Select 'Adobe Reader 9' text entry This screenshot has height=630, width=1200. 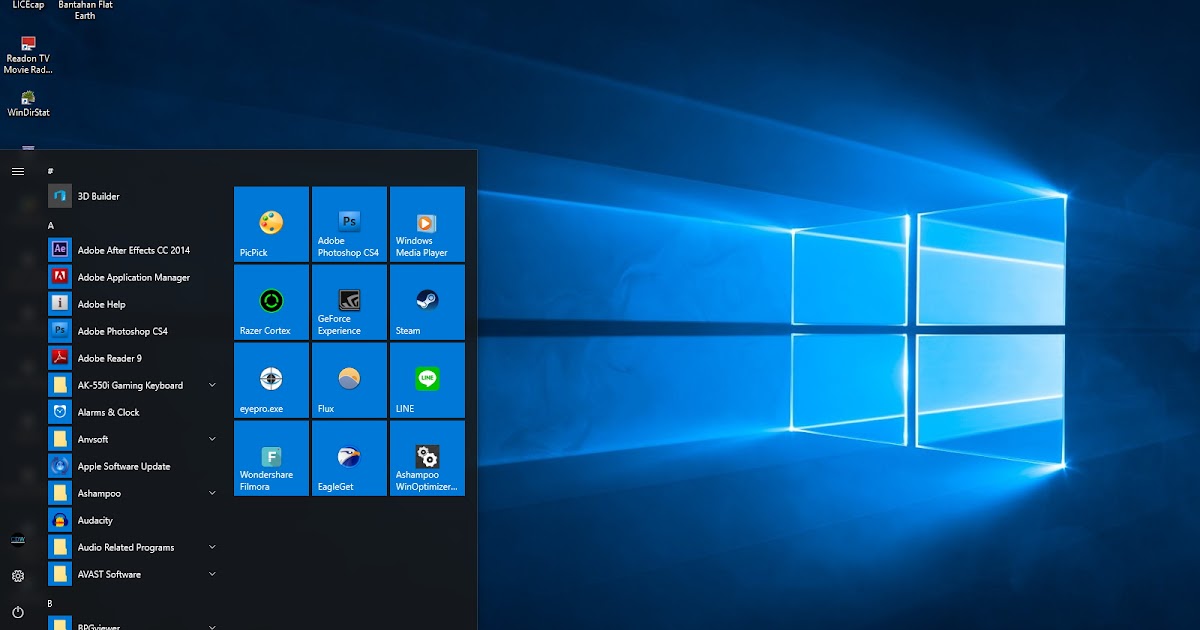point(110,358)
